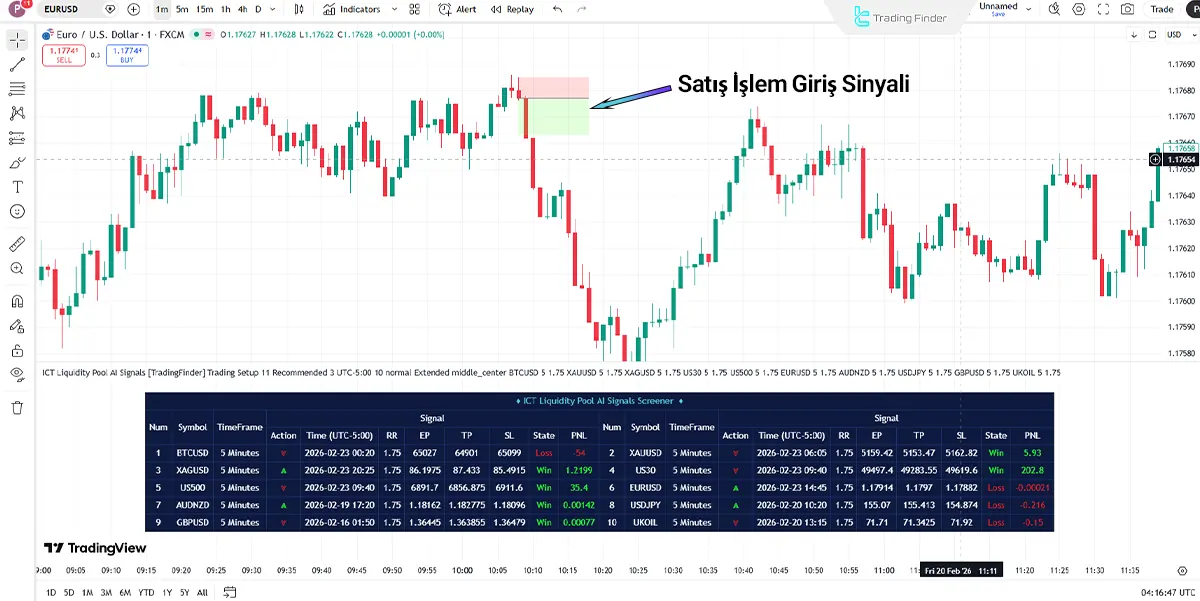Select the ruler measure tool
The height and width of the screenshot is (601, 1200).
[x=17, y=244]
